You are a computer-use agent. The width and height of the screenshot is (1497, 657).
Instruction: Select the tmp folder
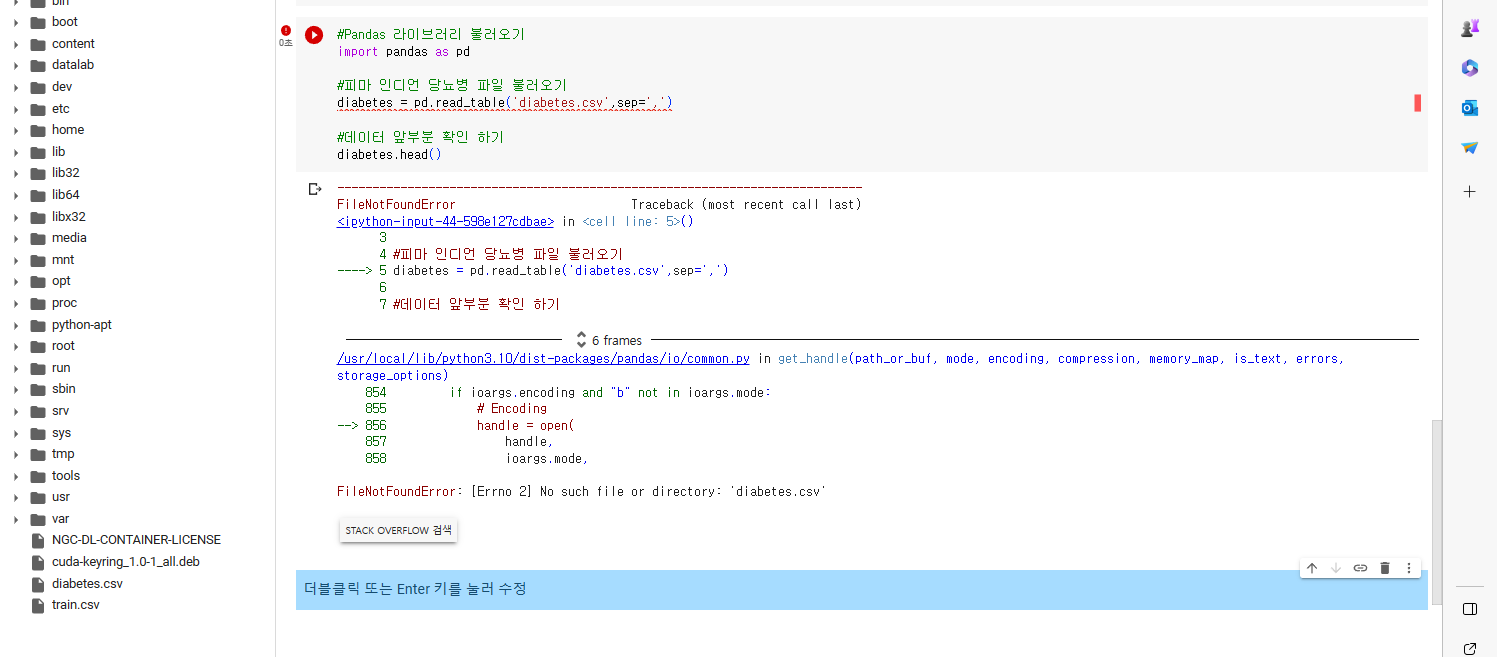pos(63,454)
